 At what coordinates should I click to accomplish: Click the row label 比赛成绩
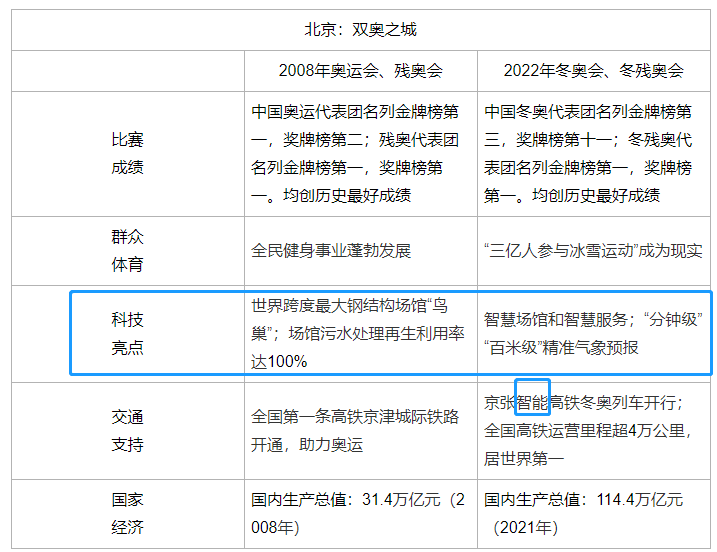(128, 154)
